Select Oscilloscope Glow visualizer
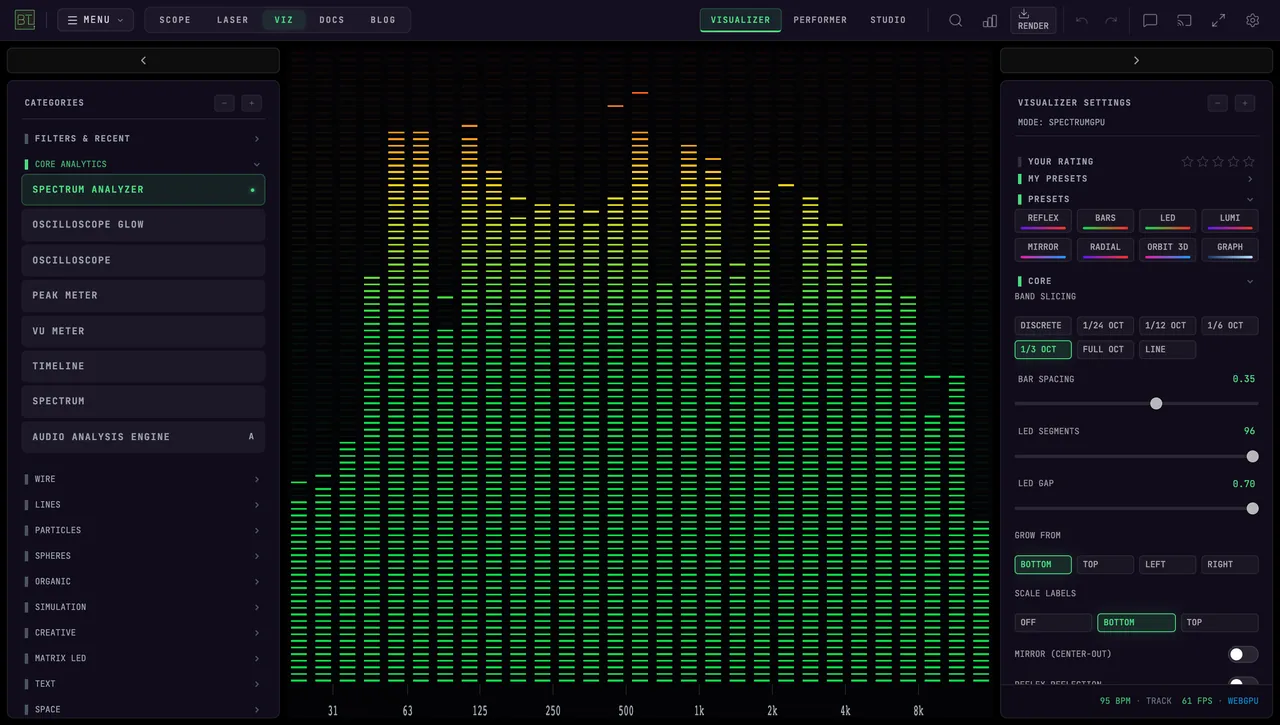 coord(143,225)
